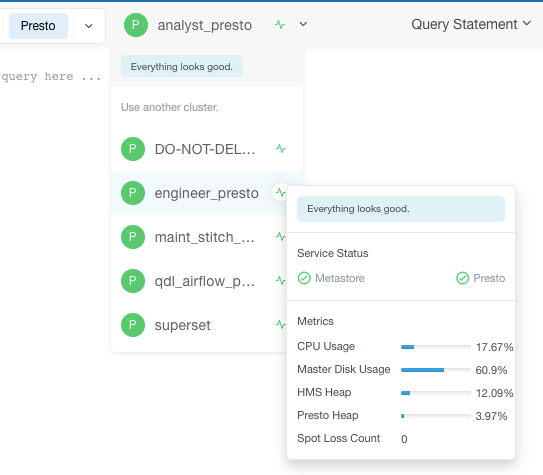Click the Presto service checkmark status icon
Image resolution: width=543 pixels, height=475 pixels.
pos(462,278)
